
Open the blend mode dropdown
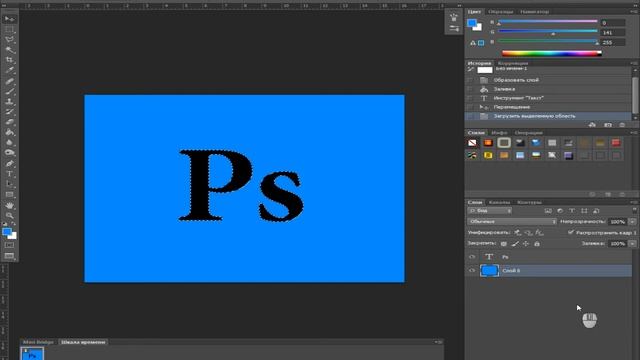pos(512,222)
